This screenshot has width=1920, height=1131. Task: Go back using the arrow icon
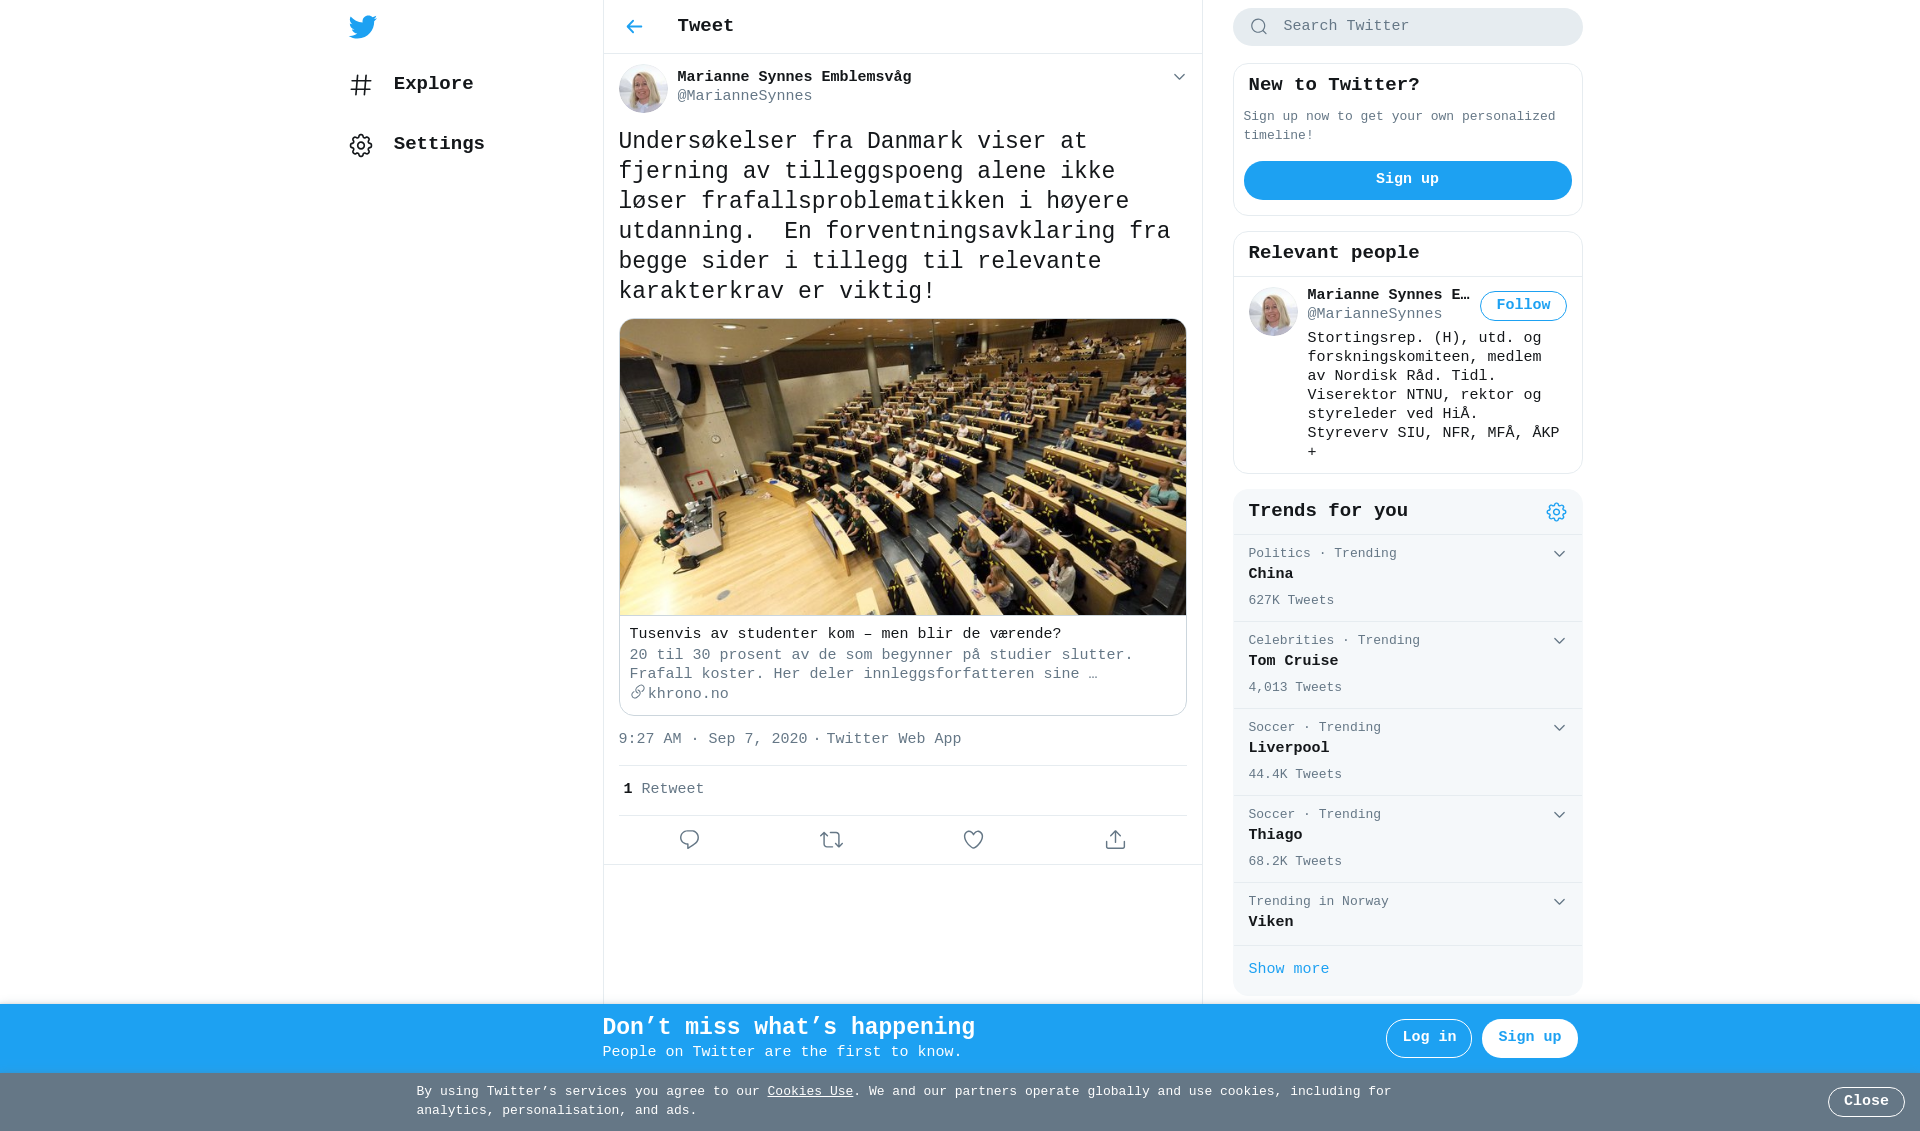pos(634,27)
